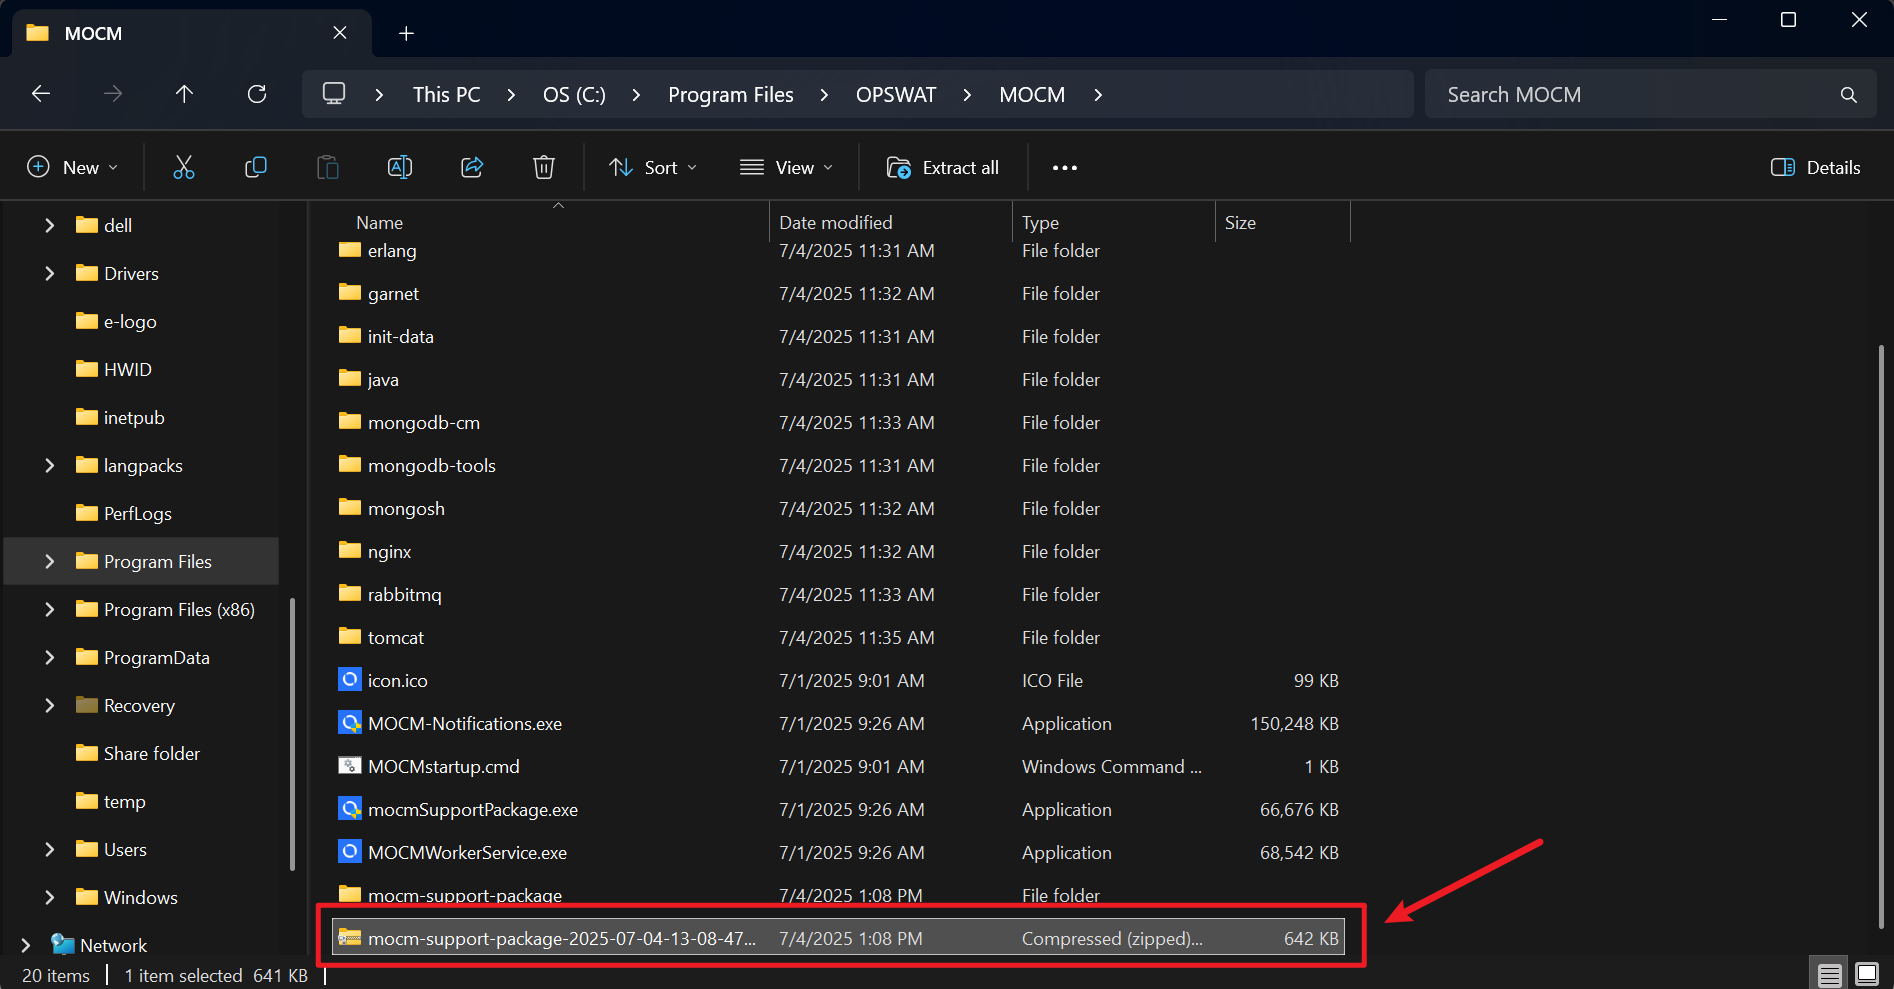The width and height of the screenshot is (1894, 989).
Task: Expand Program Files (x86) node
Action: pos(49,609)
